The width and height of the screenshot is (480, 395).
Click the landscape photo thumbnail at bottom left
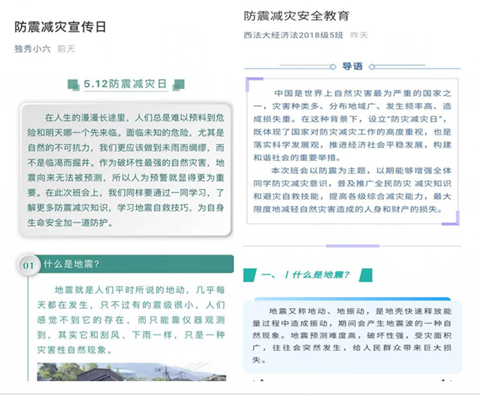click(132, 372)
